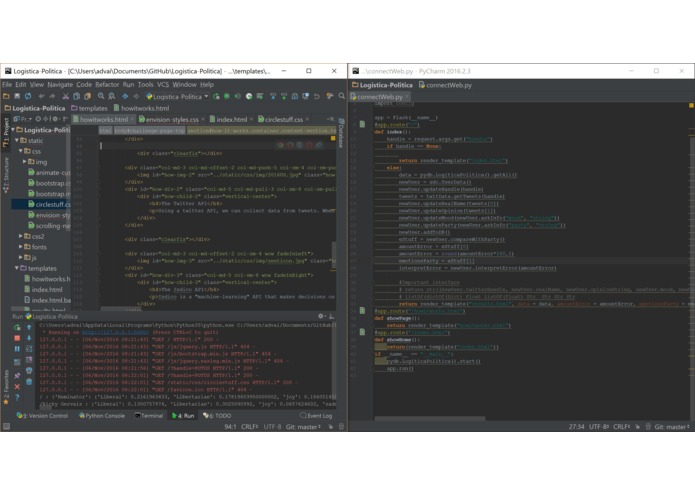695x494 pixels.
Task: Click the Paste toolbar icon
Action: [x=88, y=96]
